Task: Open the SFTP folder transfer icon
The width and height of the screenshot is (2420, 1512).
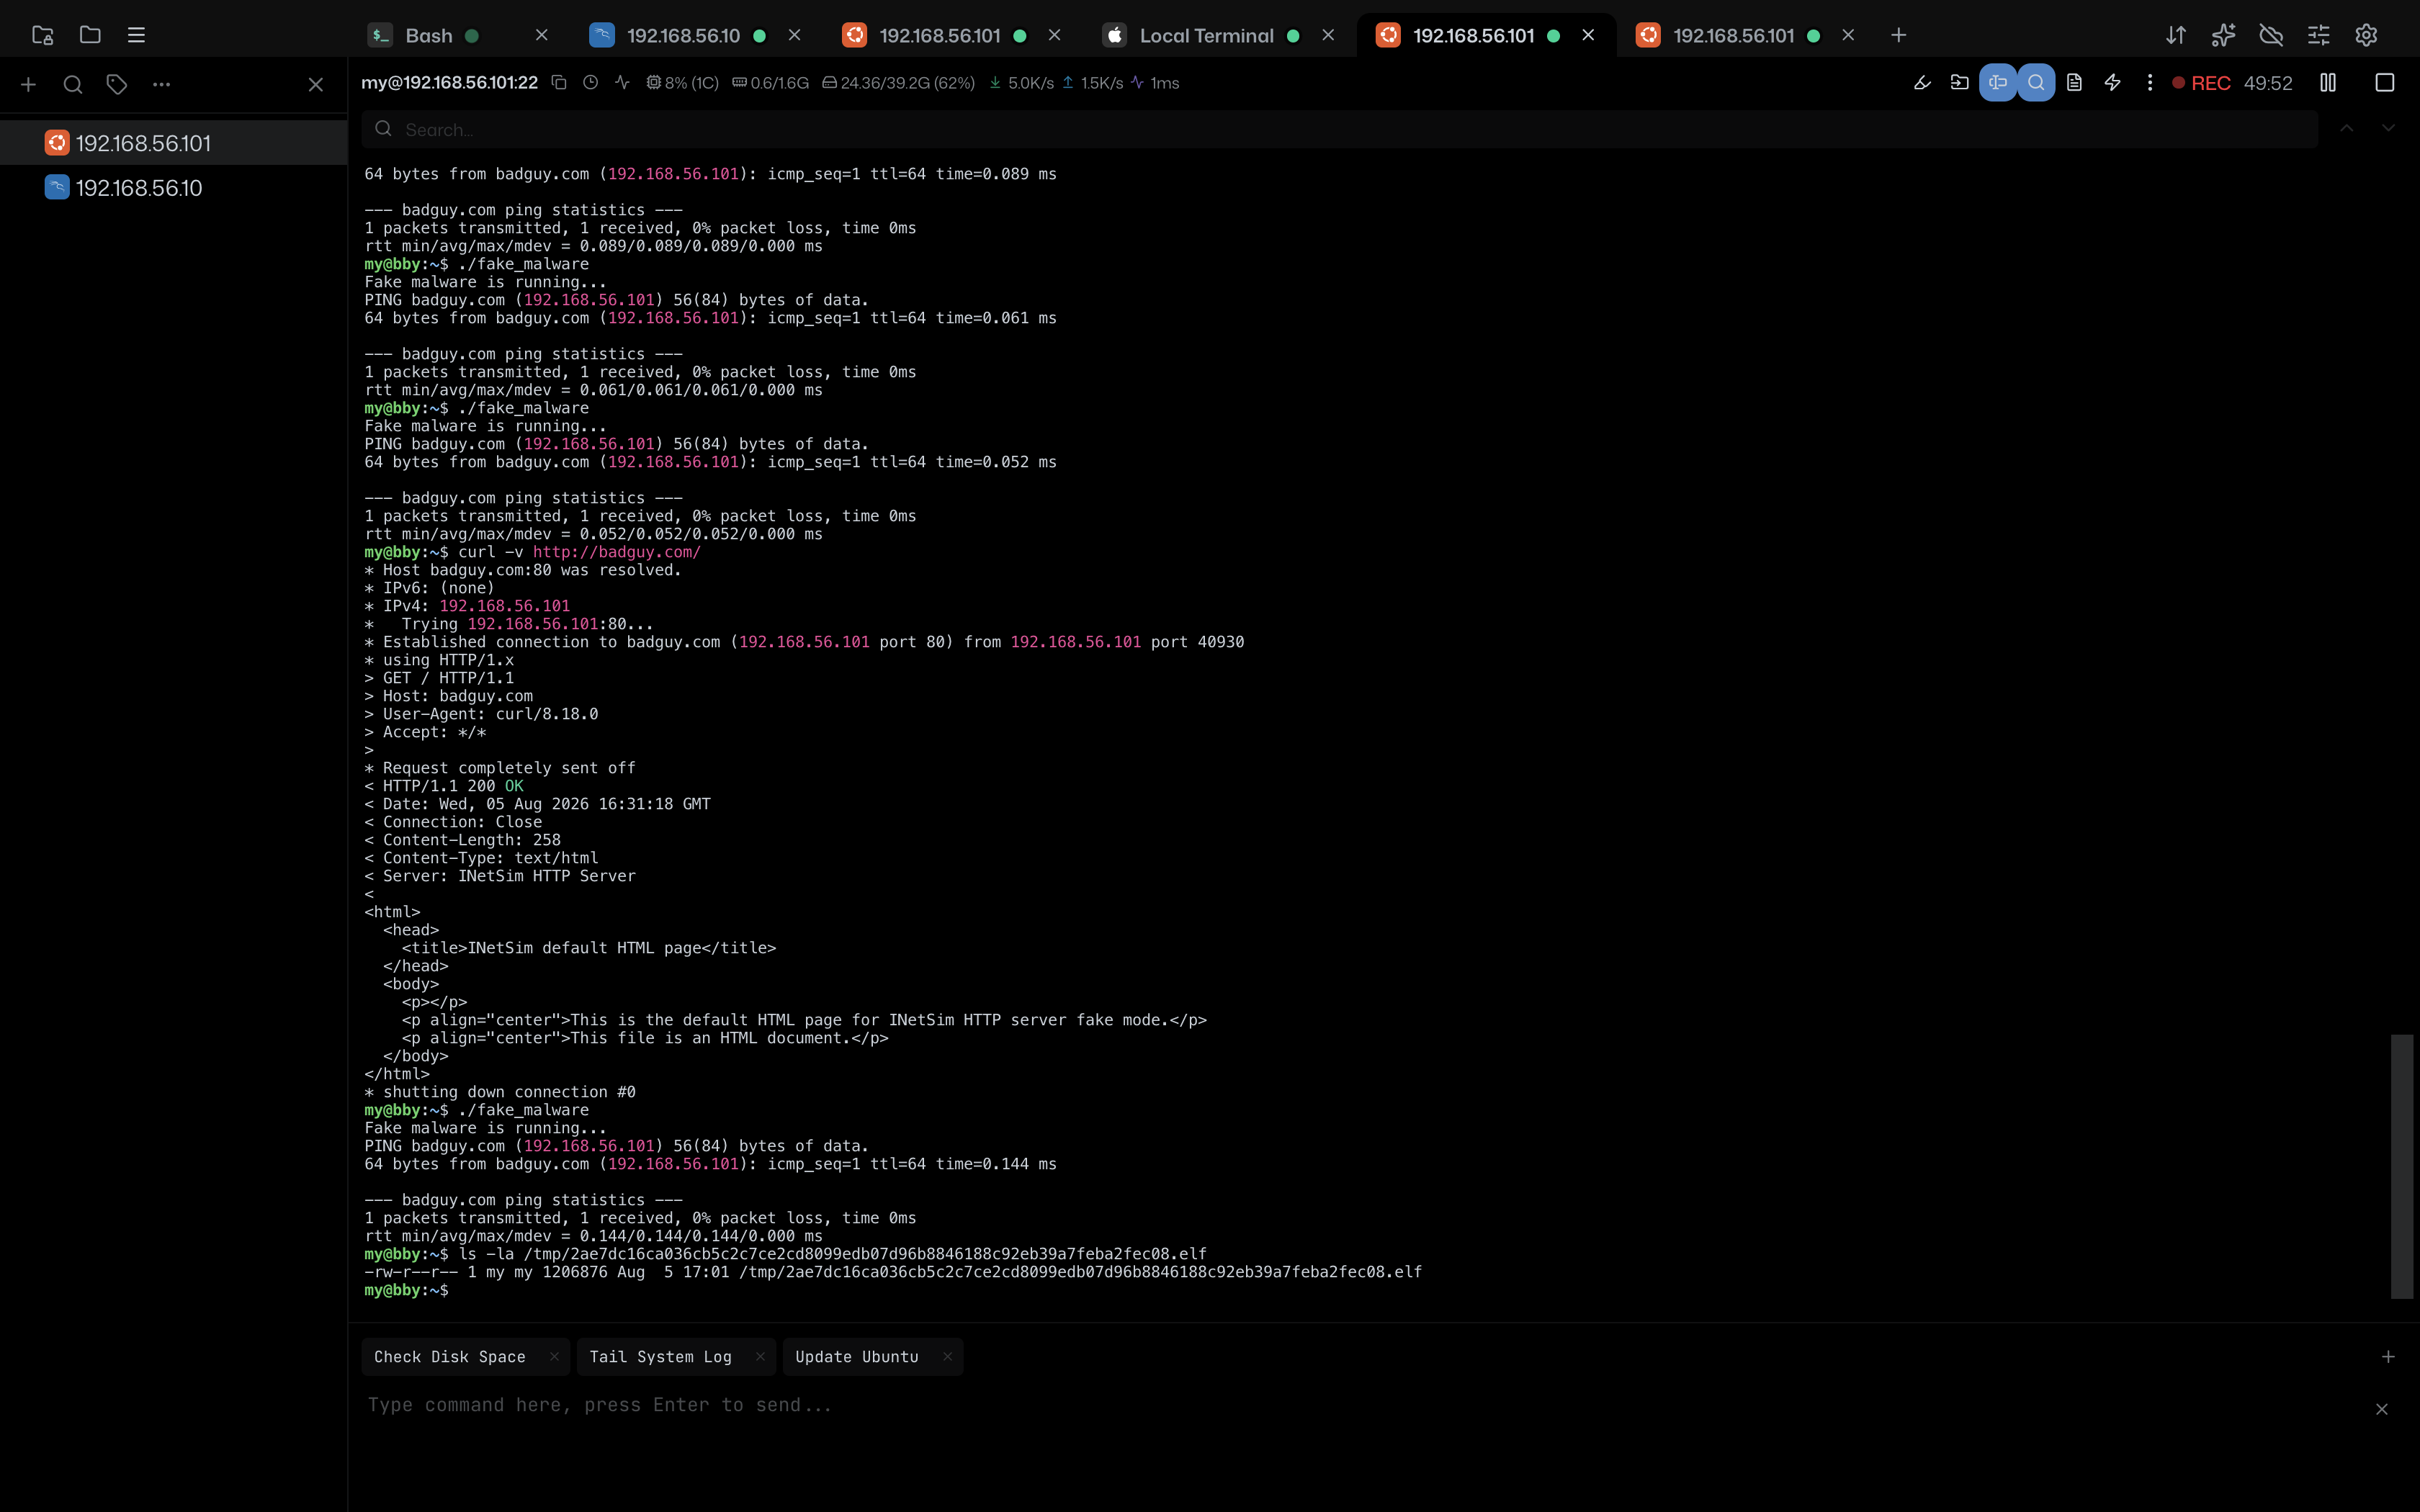Action: (x=1959, y=83)
